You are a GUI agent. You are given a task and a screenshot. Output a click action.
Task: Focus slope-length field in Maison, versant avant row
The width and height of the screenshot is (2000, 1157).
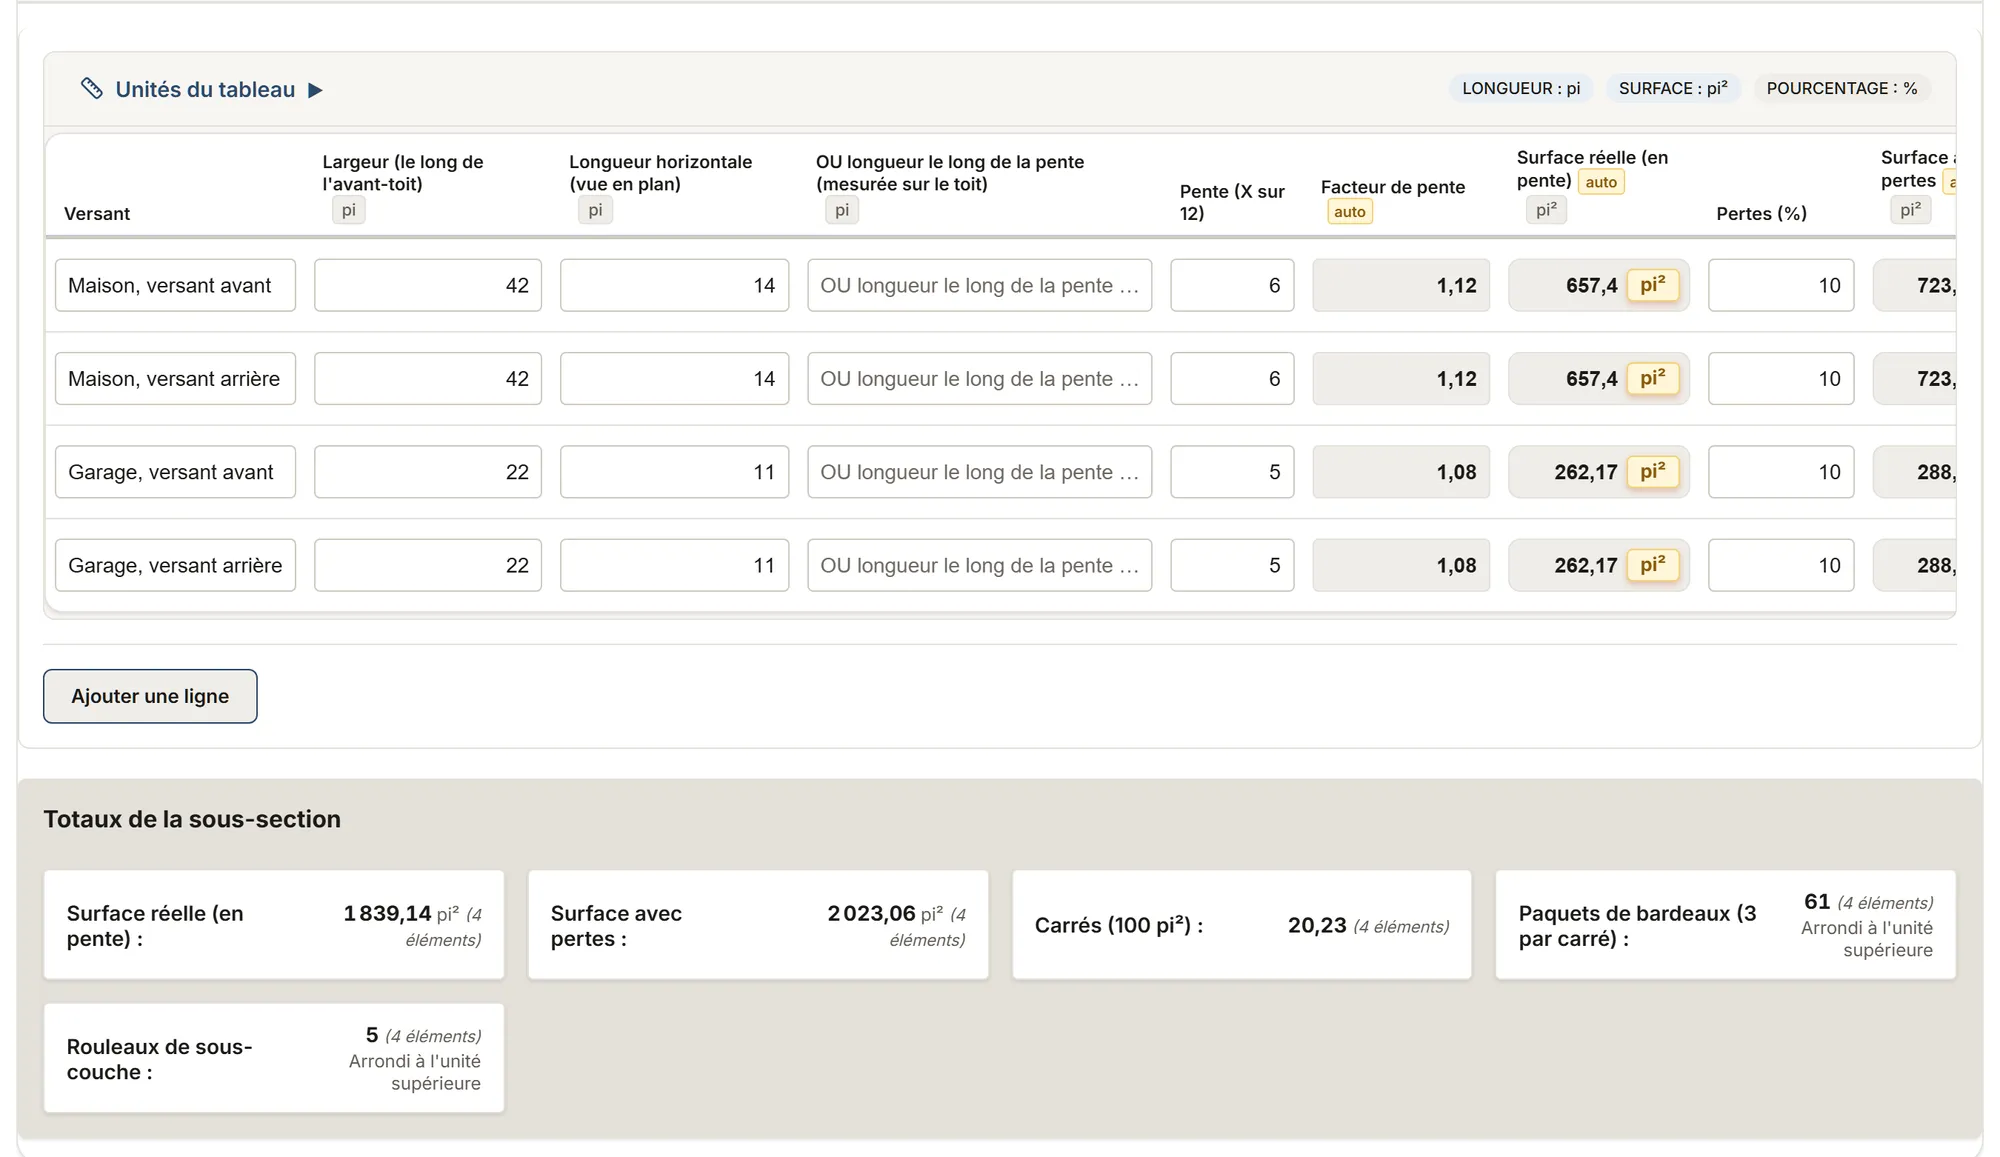pos(980,285)
